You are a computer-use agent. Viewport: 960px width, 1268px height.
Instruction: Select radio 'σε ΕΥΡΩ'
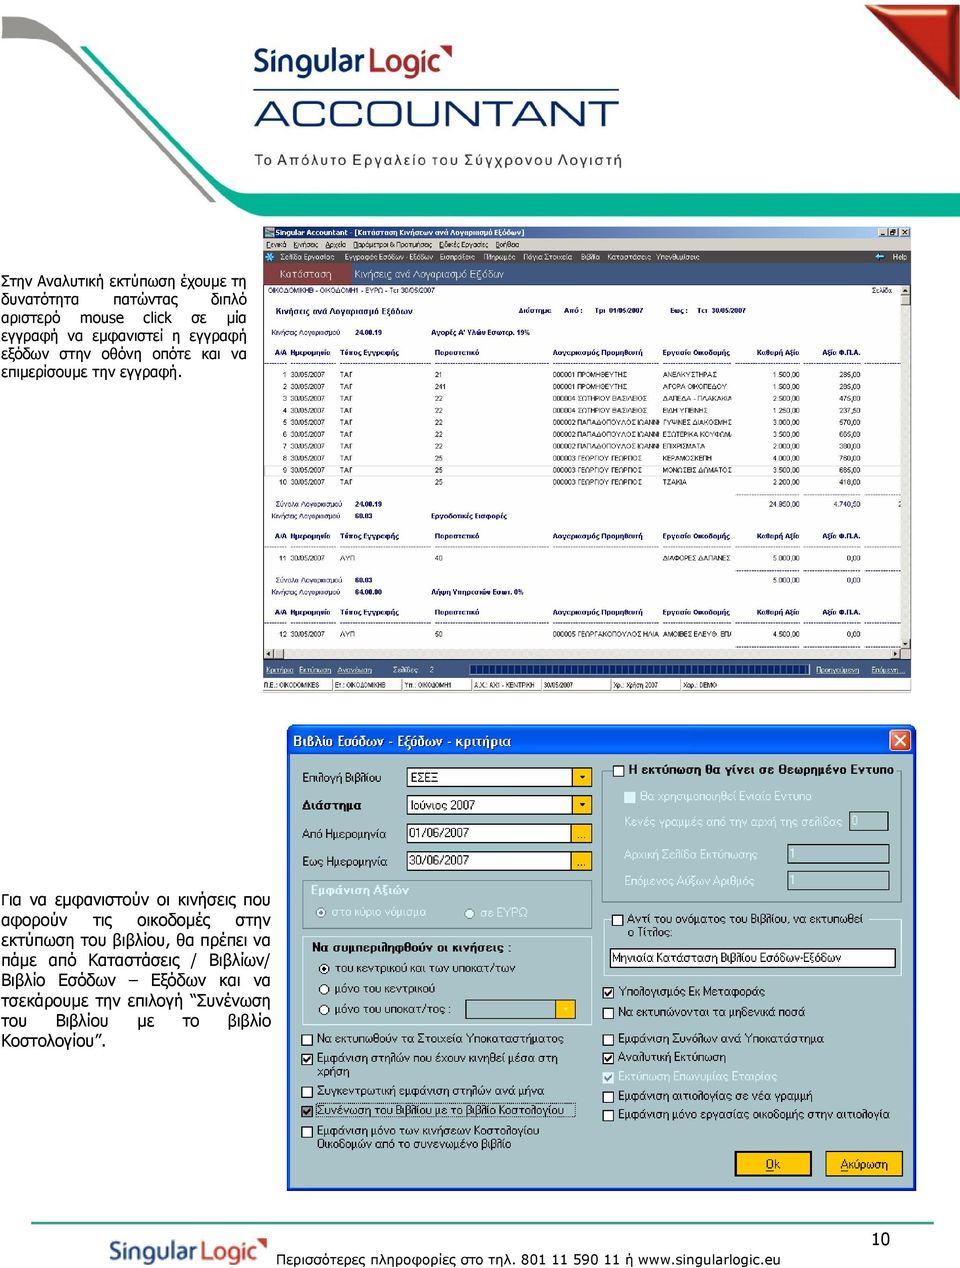tap(469, 912)
